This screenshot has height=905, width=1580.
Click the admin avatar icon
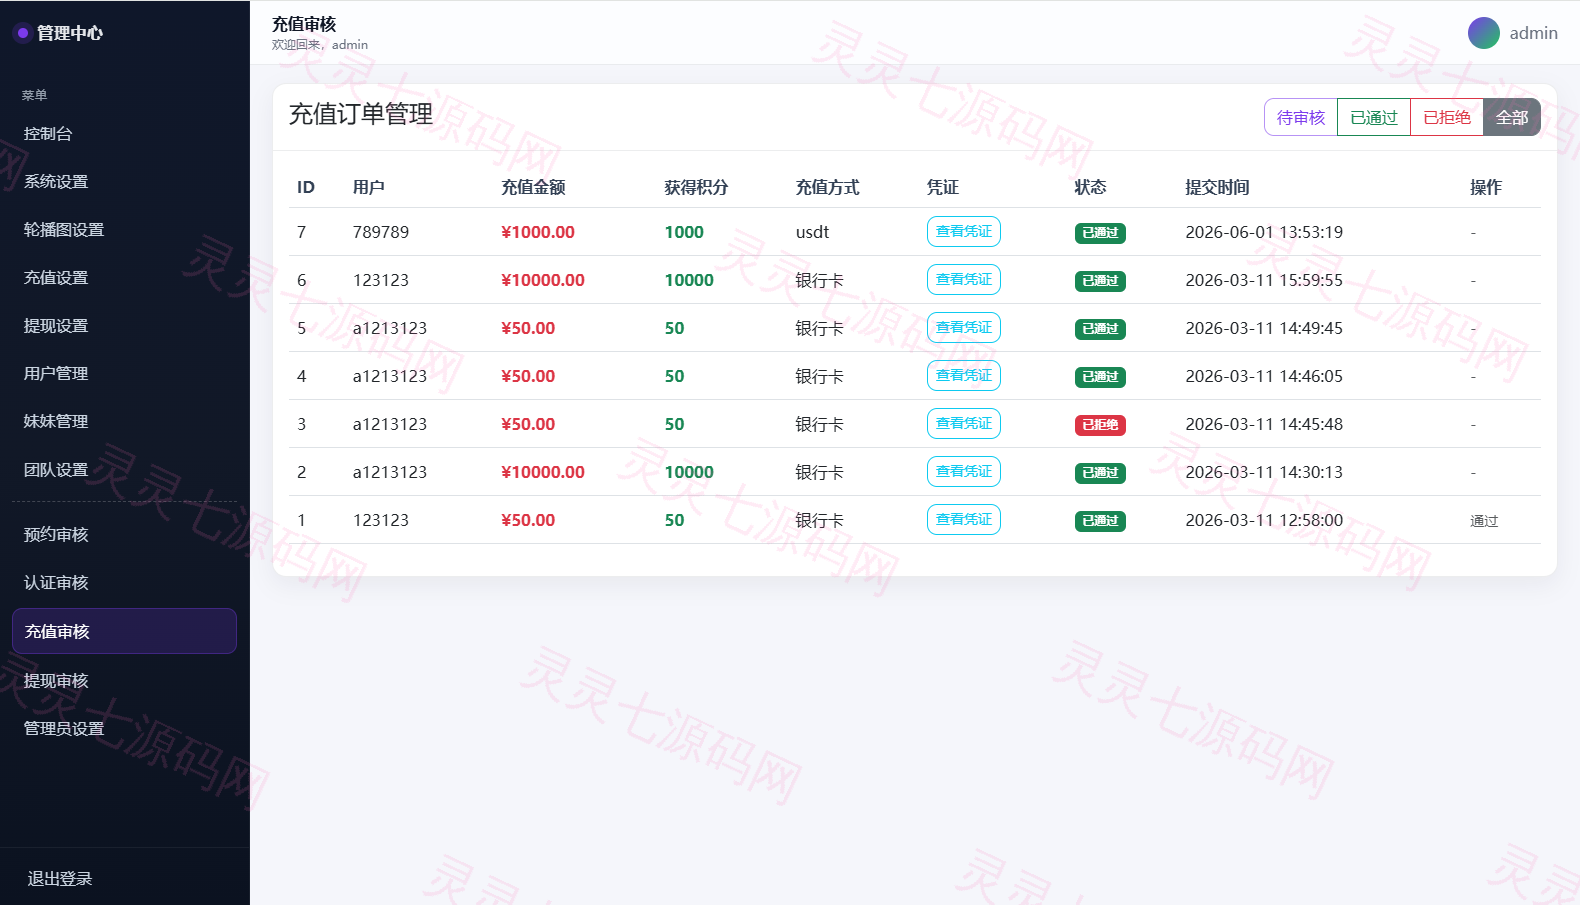point(1483,33)
